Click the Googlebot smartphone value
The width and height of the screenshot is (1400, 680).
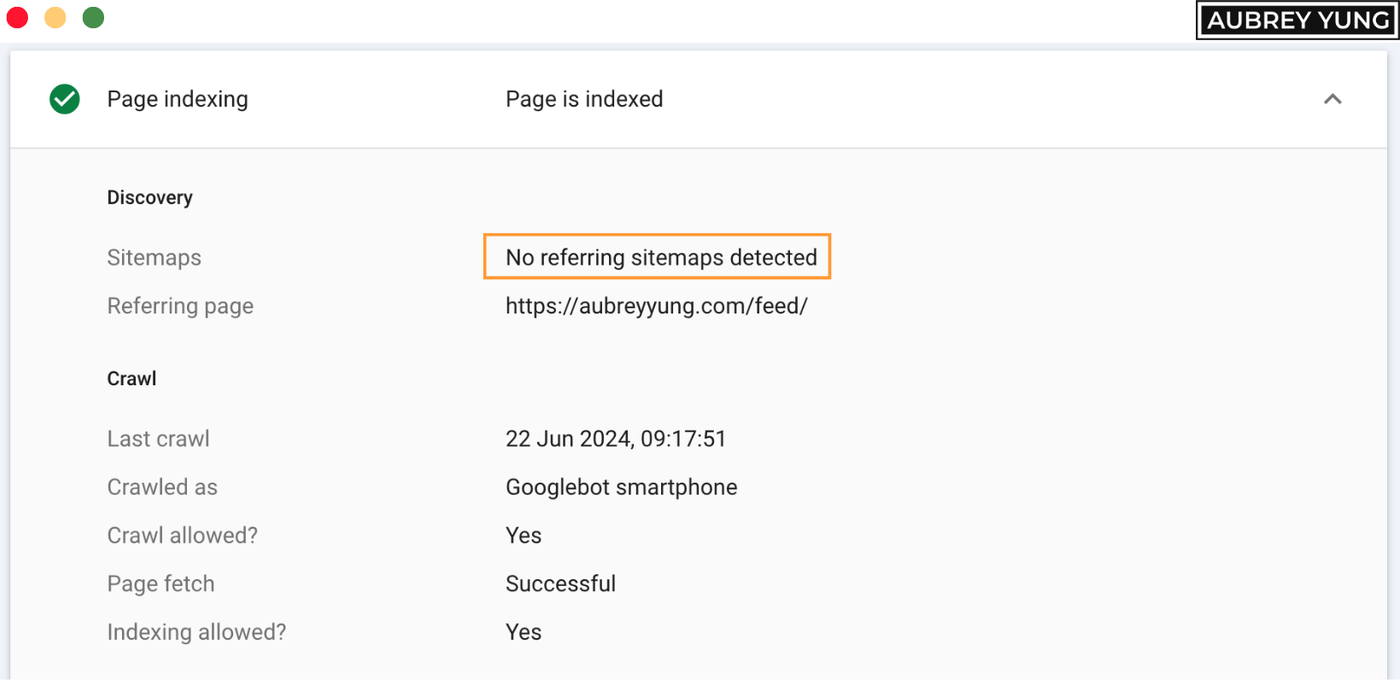coord(621,487)
